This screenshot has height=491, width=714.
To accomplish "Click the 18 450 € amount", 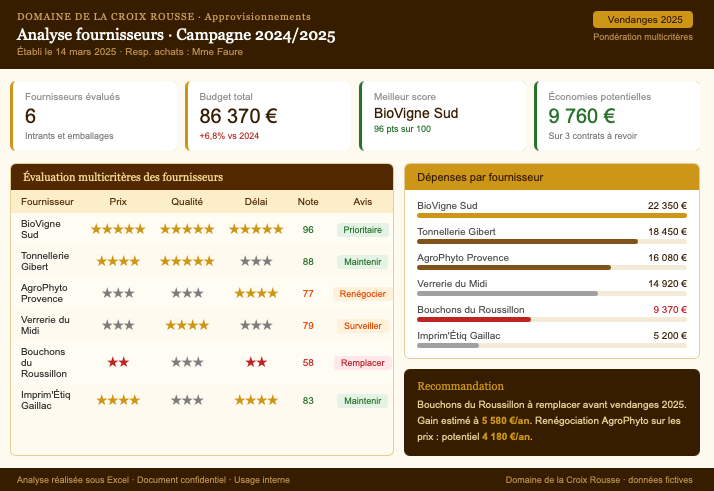I will pyautogui.click(x=667, y=231).
